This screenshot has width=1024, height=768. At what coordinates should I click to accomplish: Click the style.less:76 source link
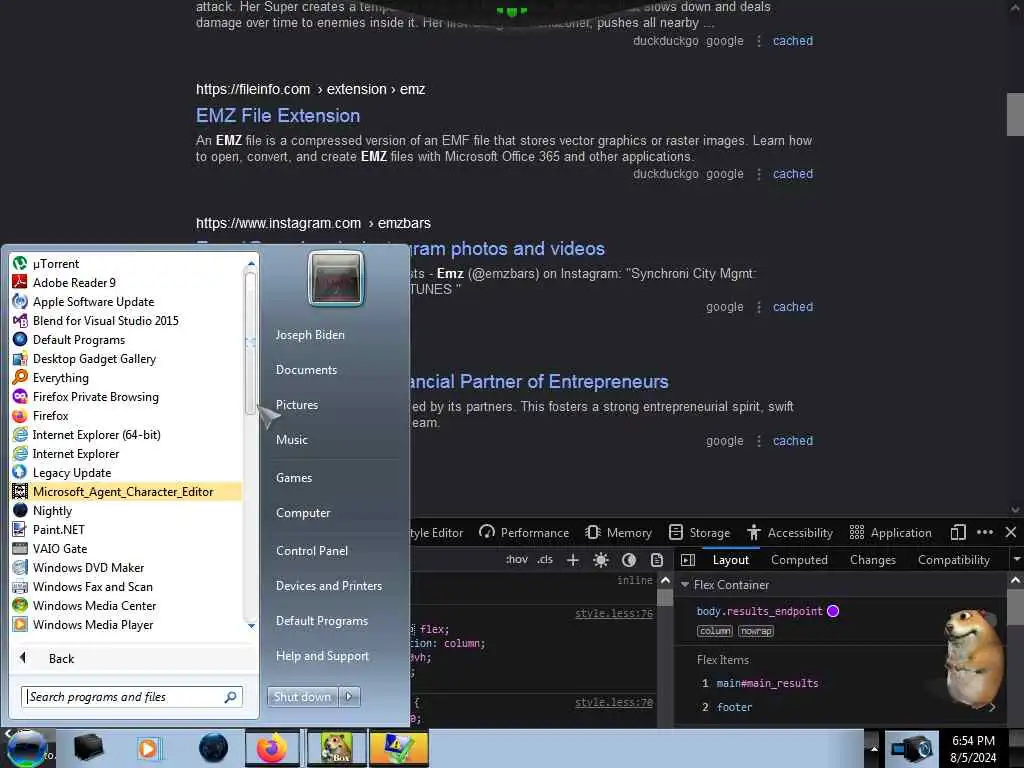tap(613, 613)
